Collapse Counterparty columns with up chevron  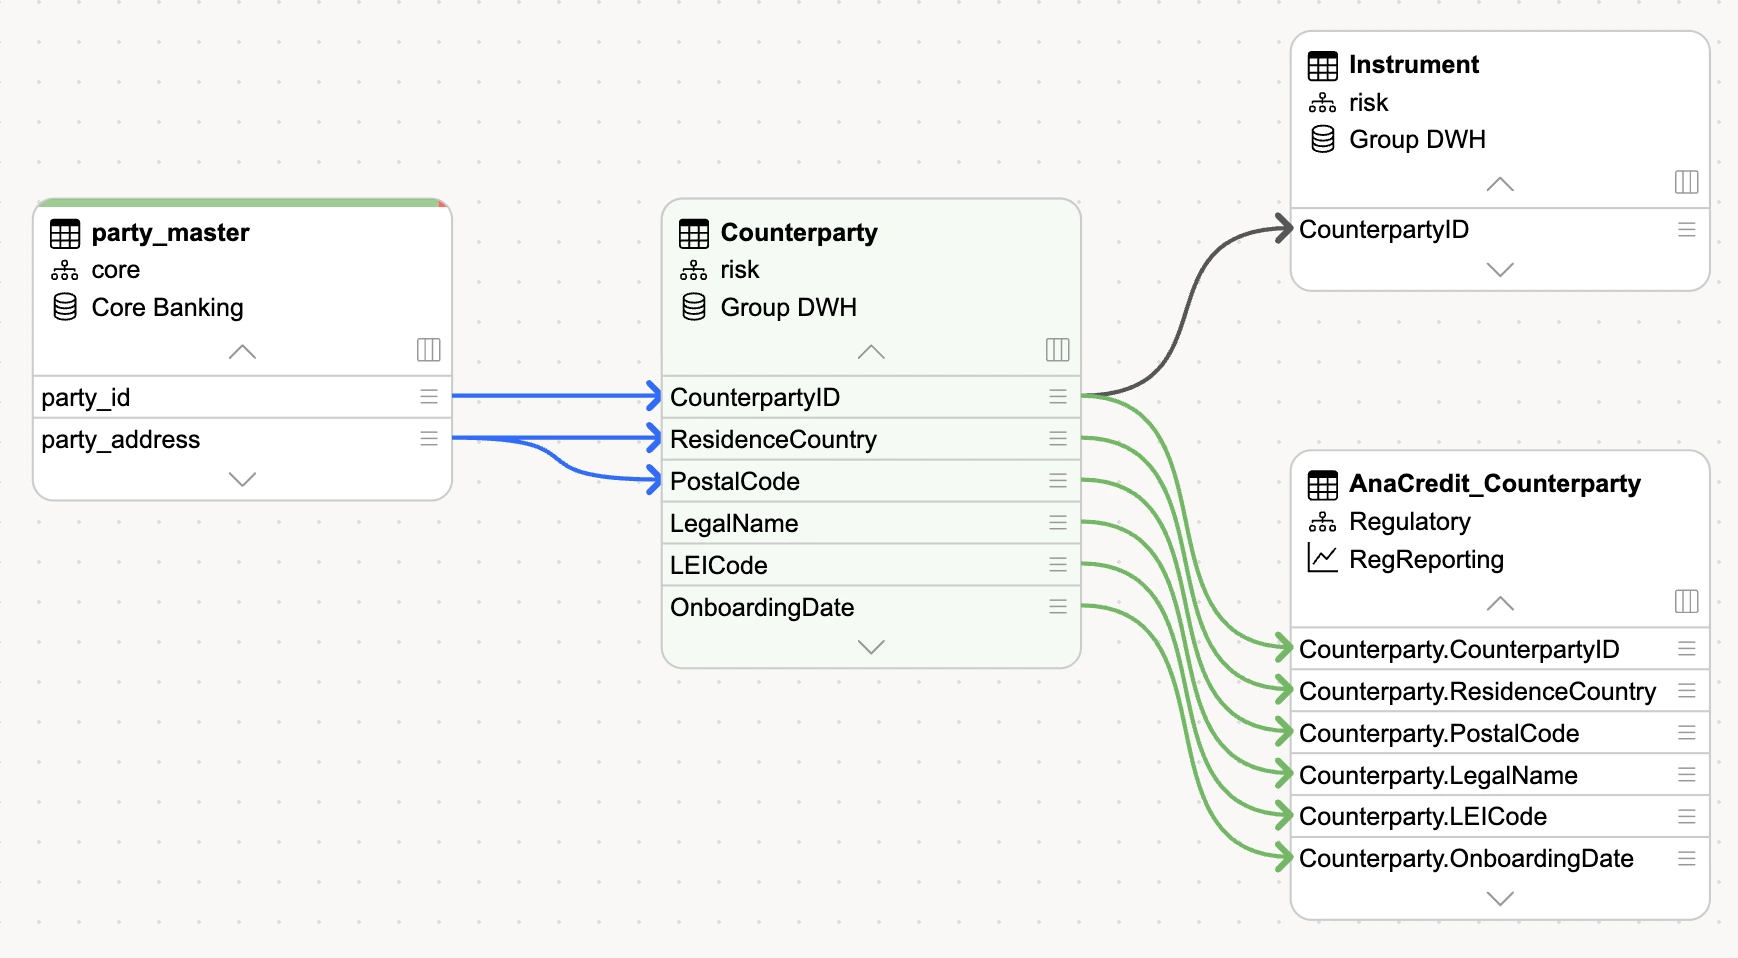coord(871,352)
